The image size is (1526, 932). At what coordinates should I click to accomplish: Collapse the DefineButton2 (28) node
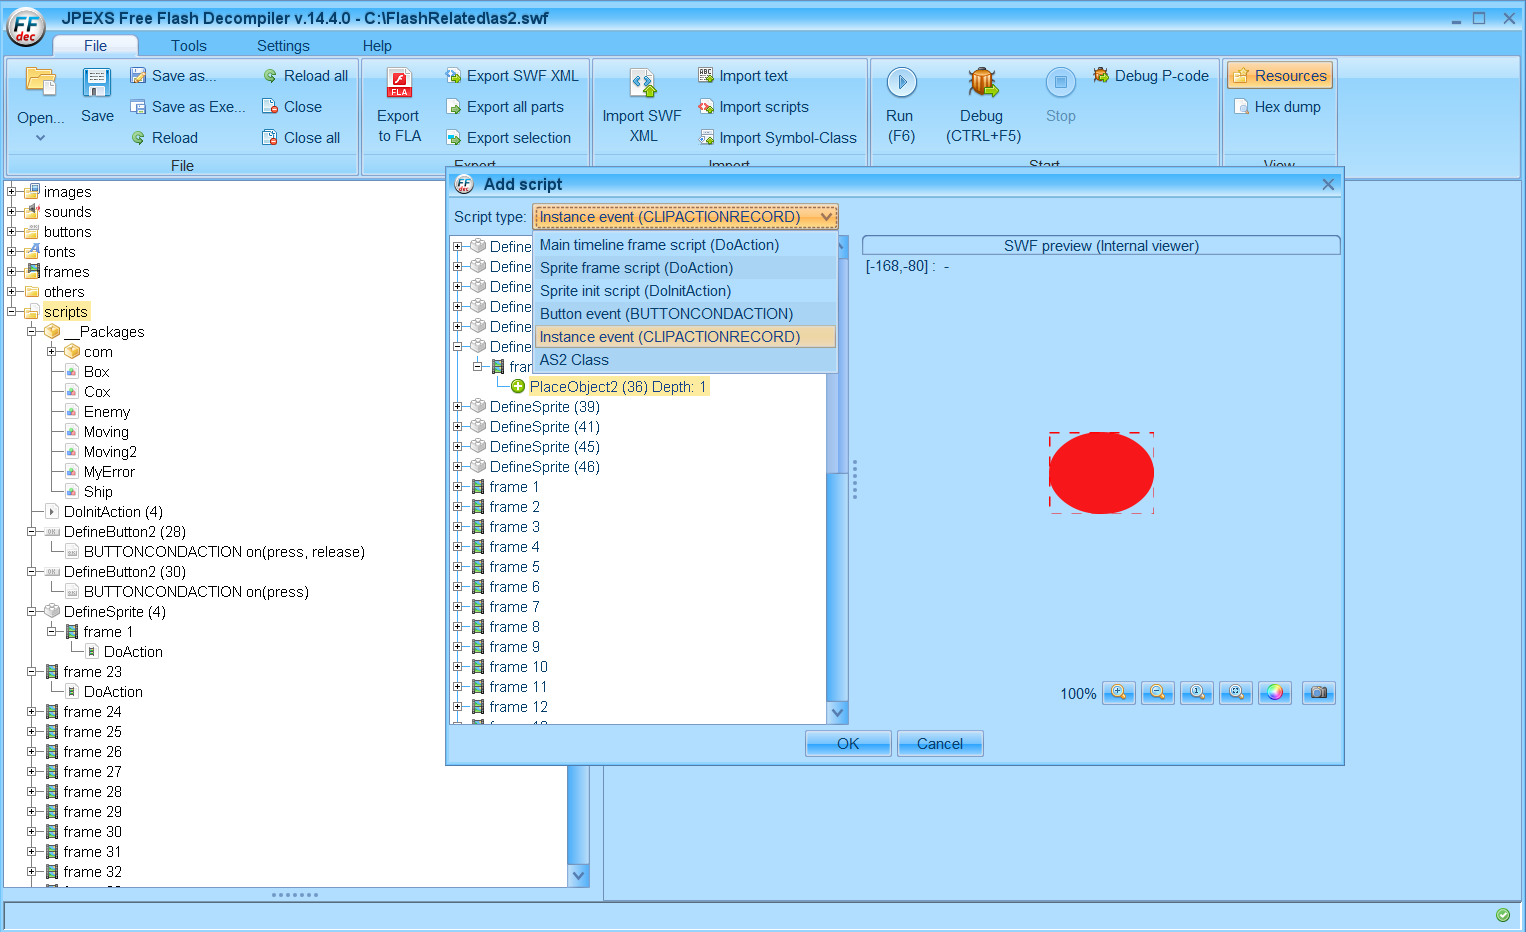coord(32,531)
